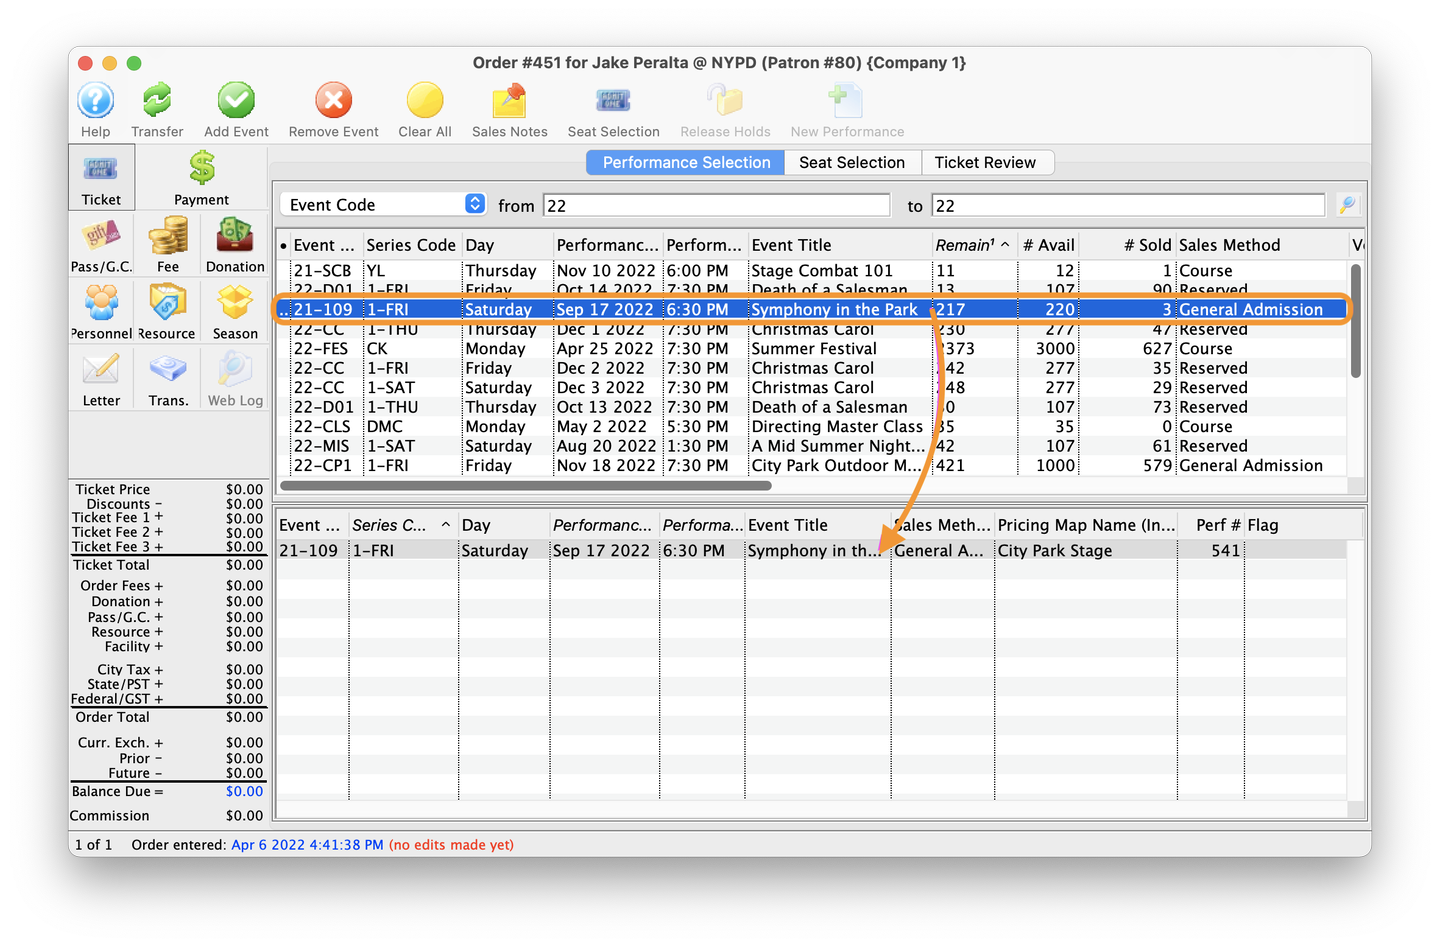This screenshot has height=947, width=1440.
Task: Click the order entered date Apr 6 2022
Action: pos(307,845)
